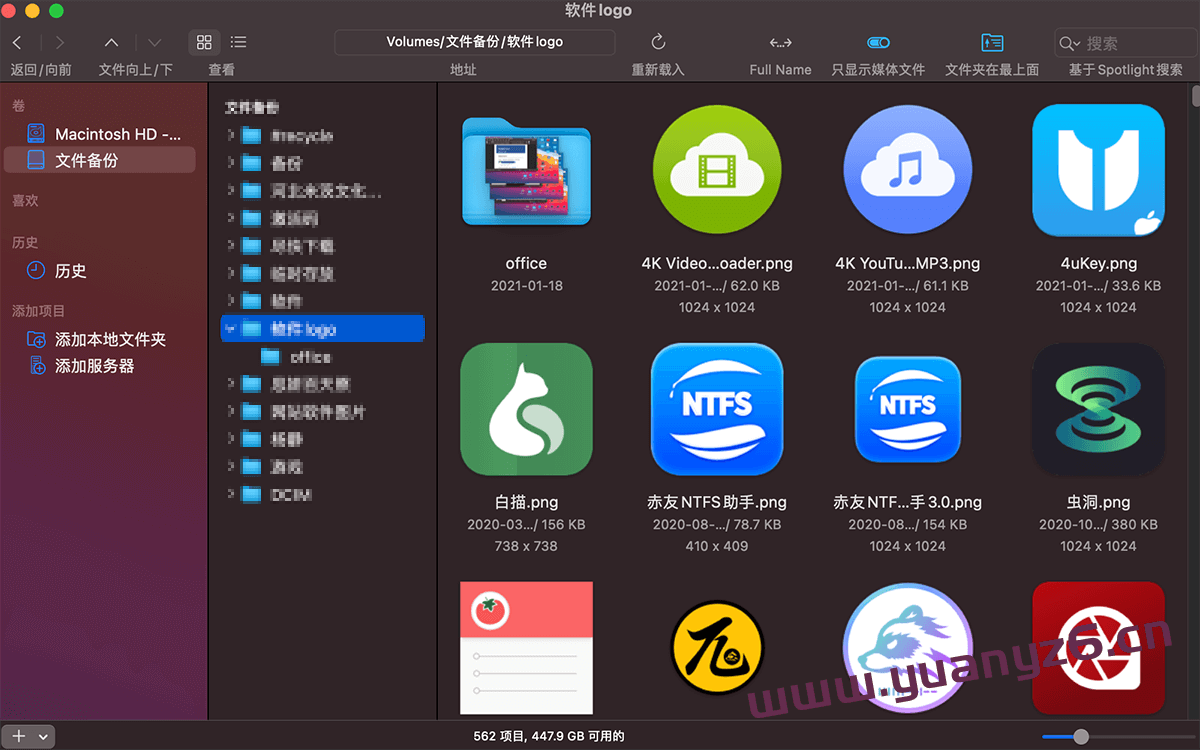This screenshot has width=1200, height=750.
Task: Toggle the Full Name display option
Action: [780, 42]
